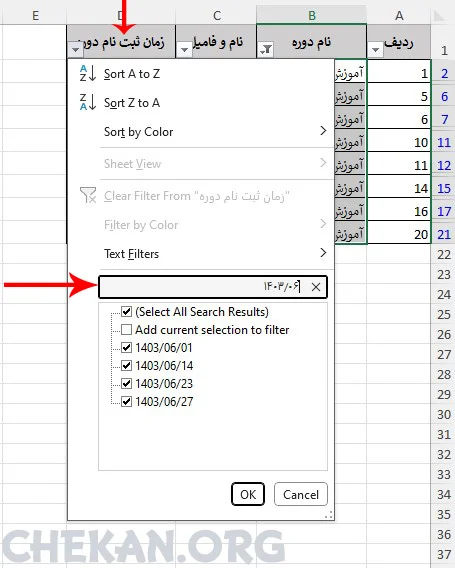This screenshot has height=568, width=455.
Task: Click the نام و فامیل header cell
Action: (216, 42)
